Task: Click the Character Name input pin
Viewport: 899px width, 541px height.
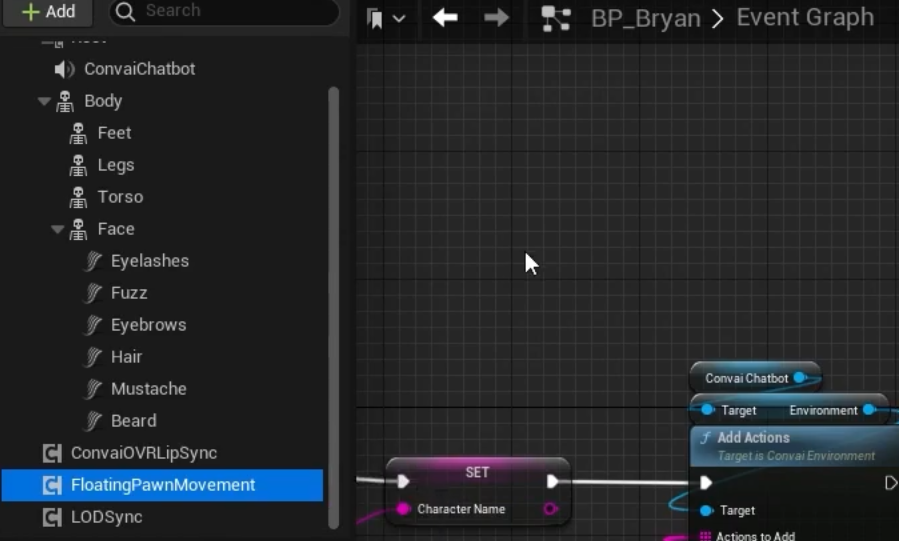Action: click(403, 509)
